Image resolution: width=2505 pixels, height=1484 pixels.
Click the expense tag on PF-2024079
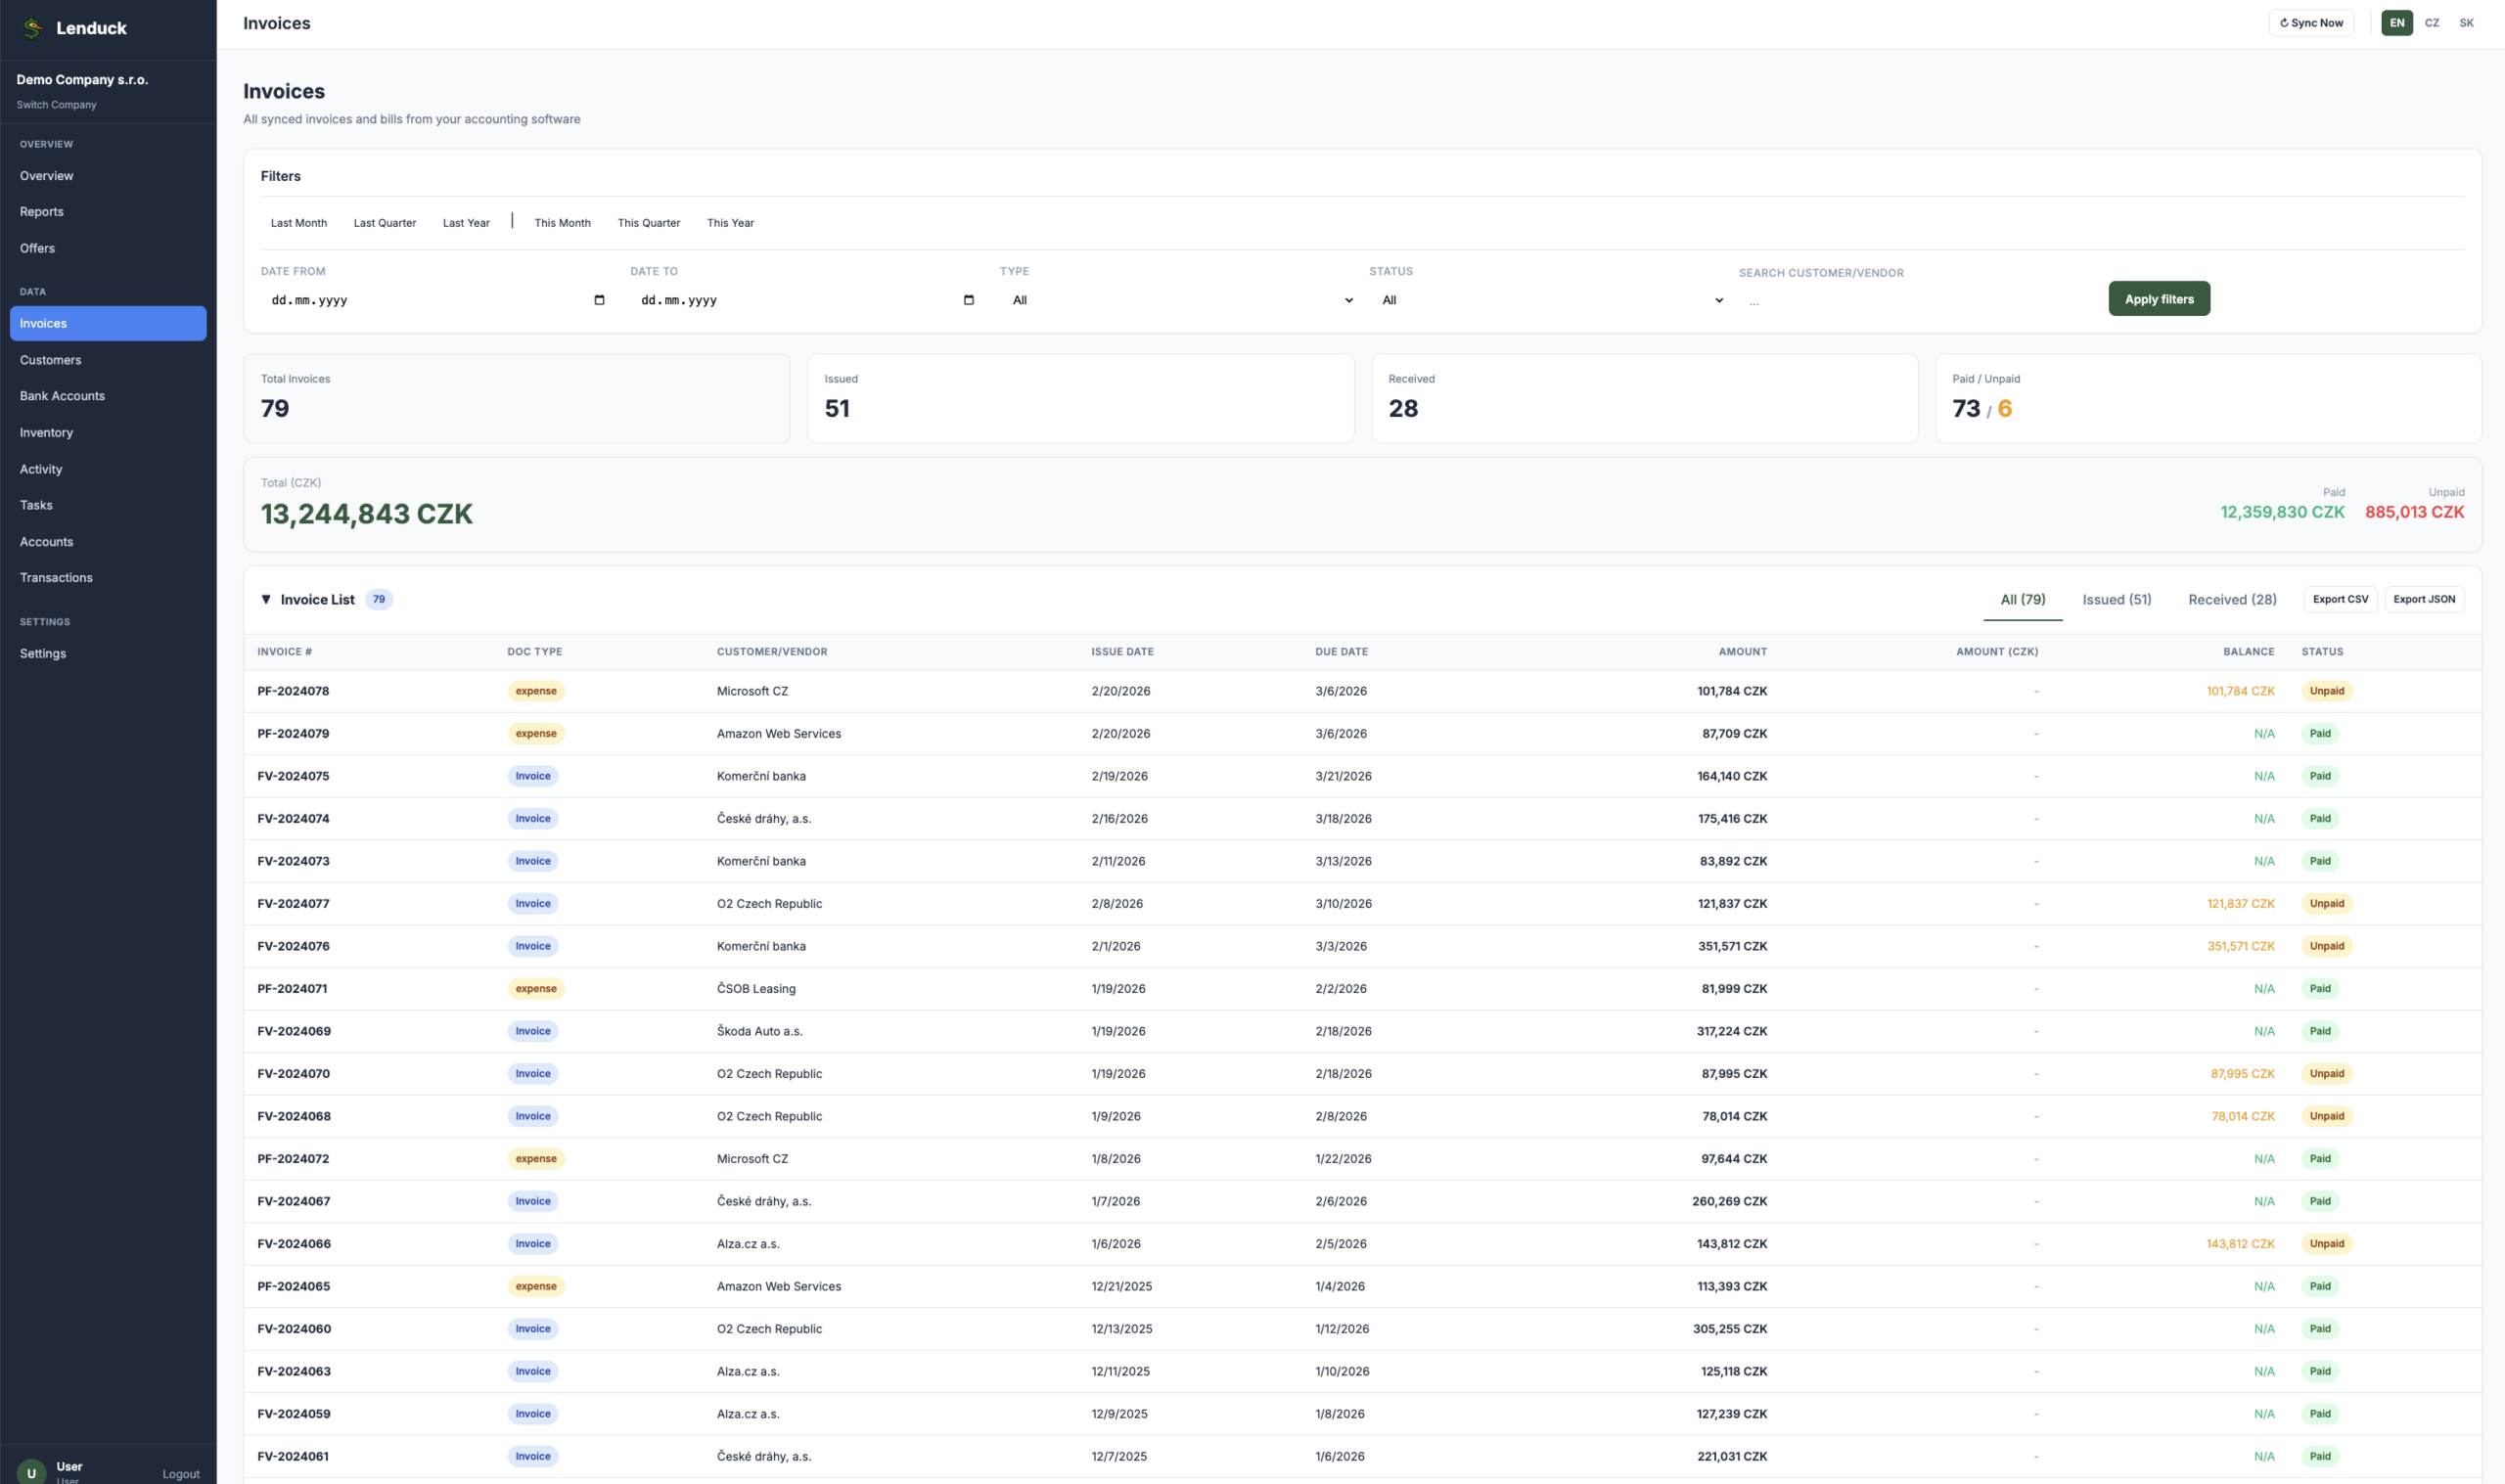click(536, 734)
